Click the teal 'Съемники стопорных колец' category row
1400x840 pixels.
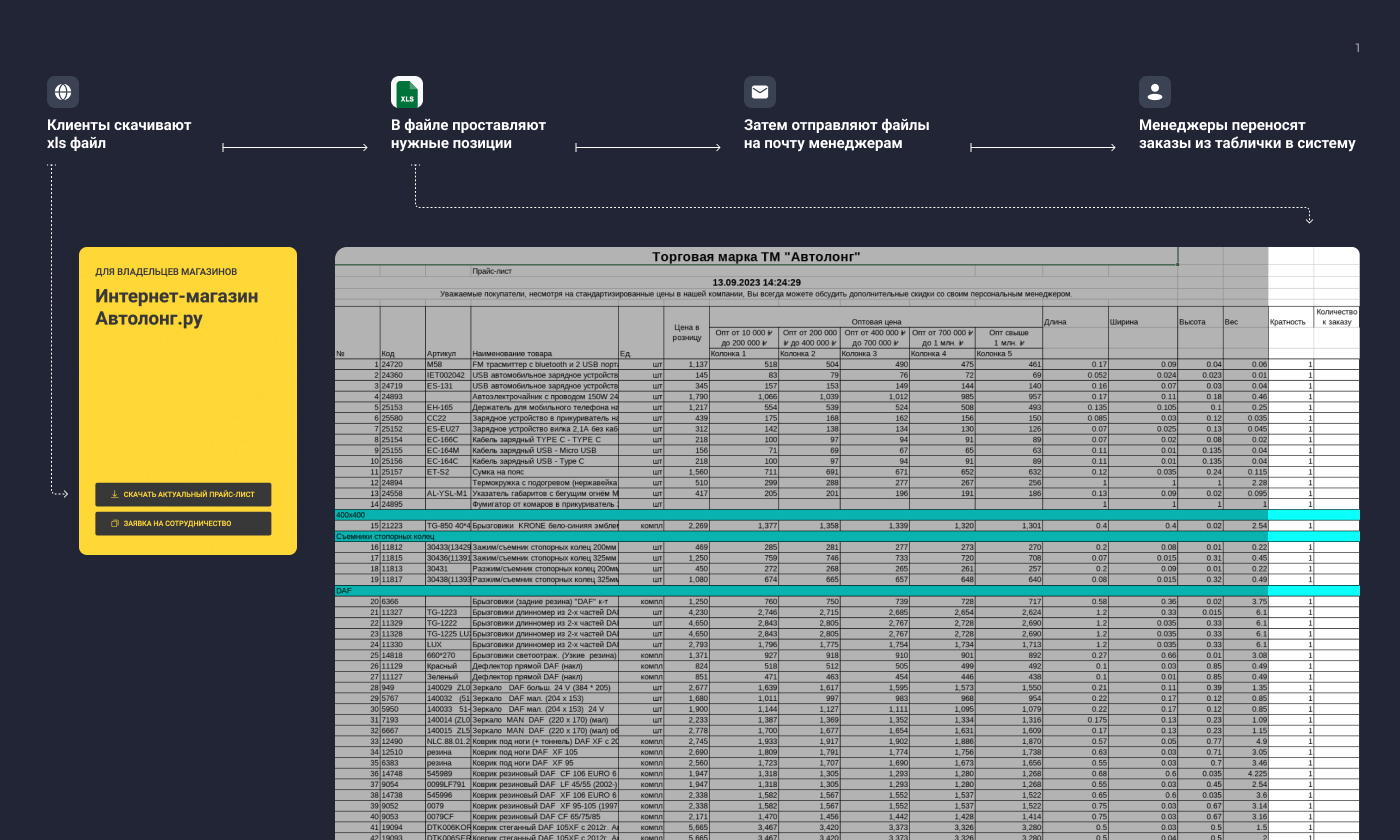[x=847, y=536]
